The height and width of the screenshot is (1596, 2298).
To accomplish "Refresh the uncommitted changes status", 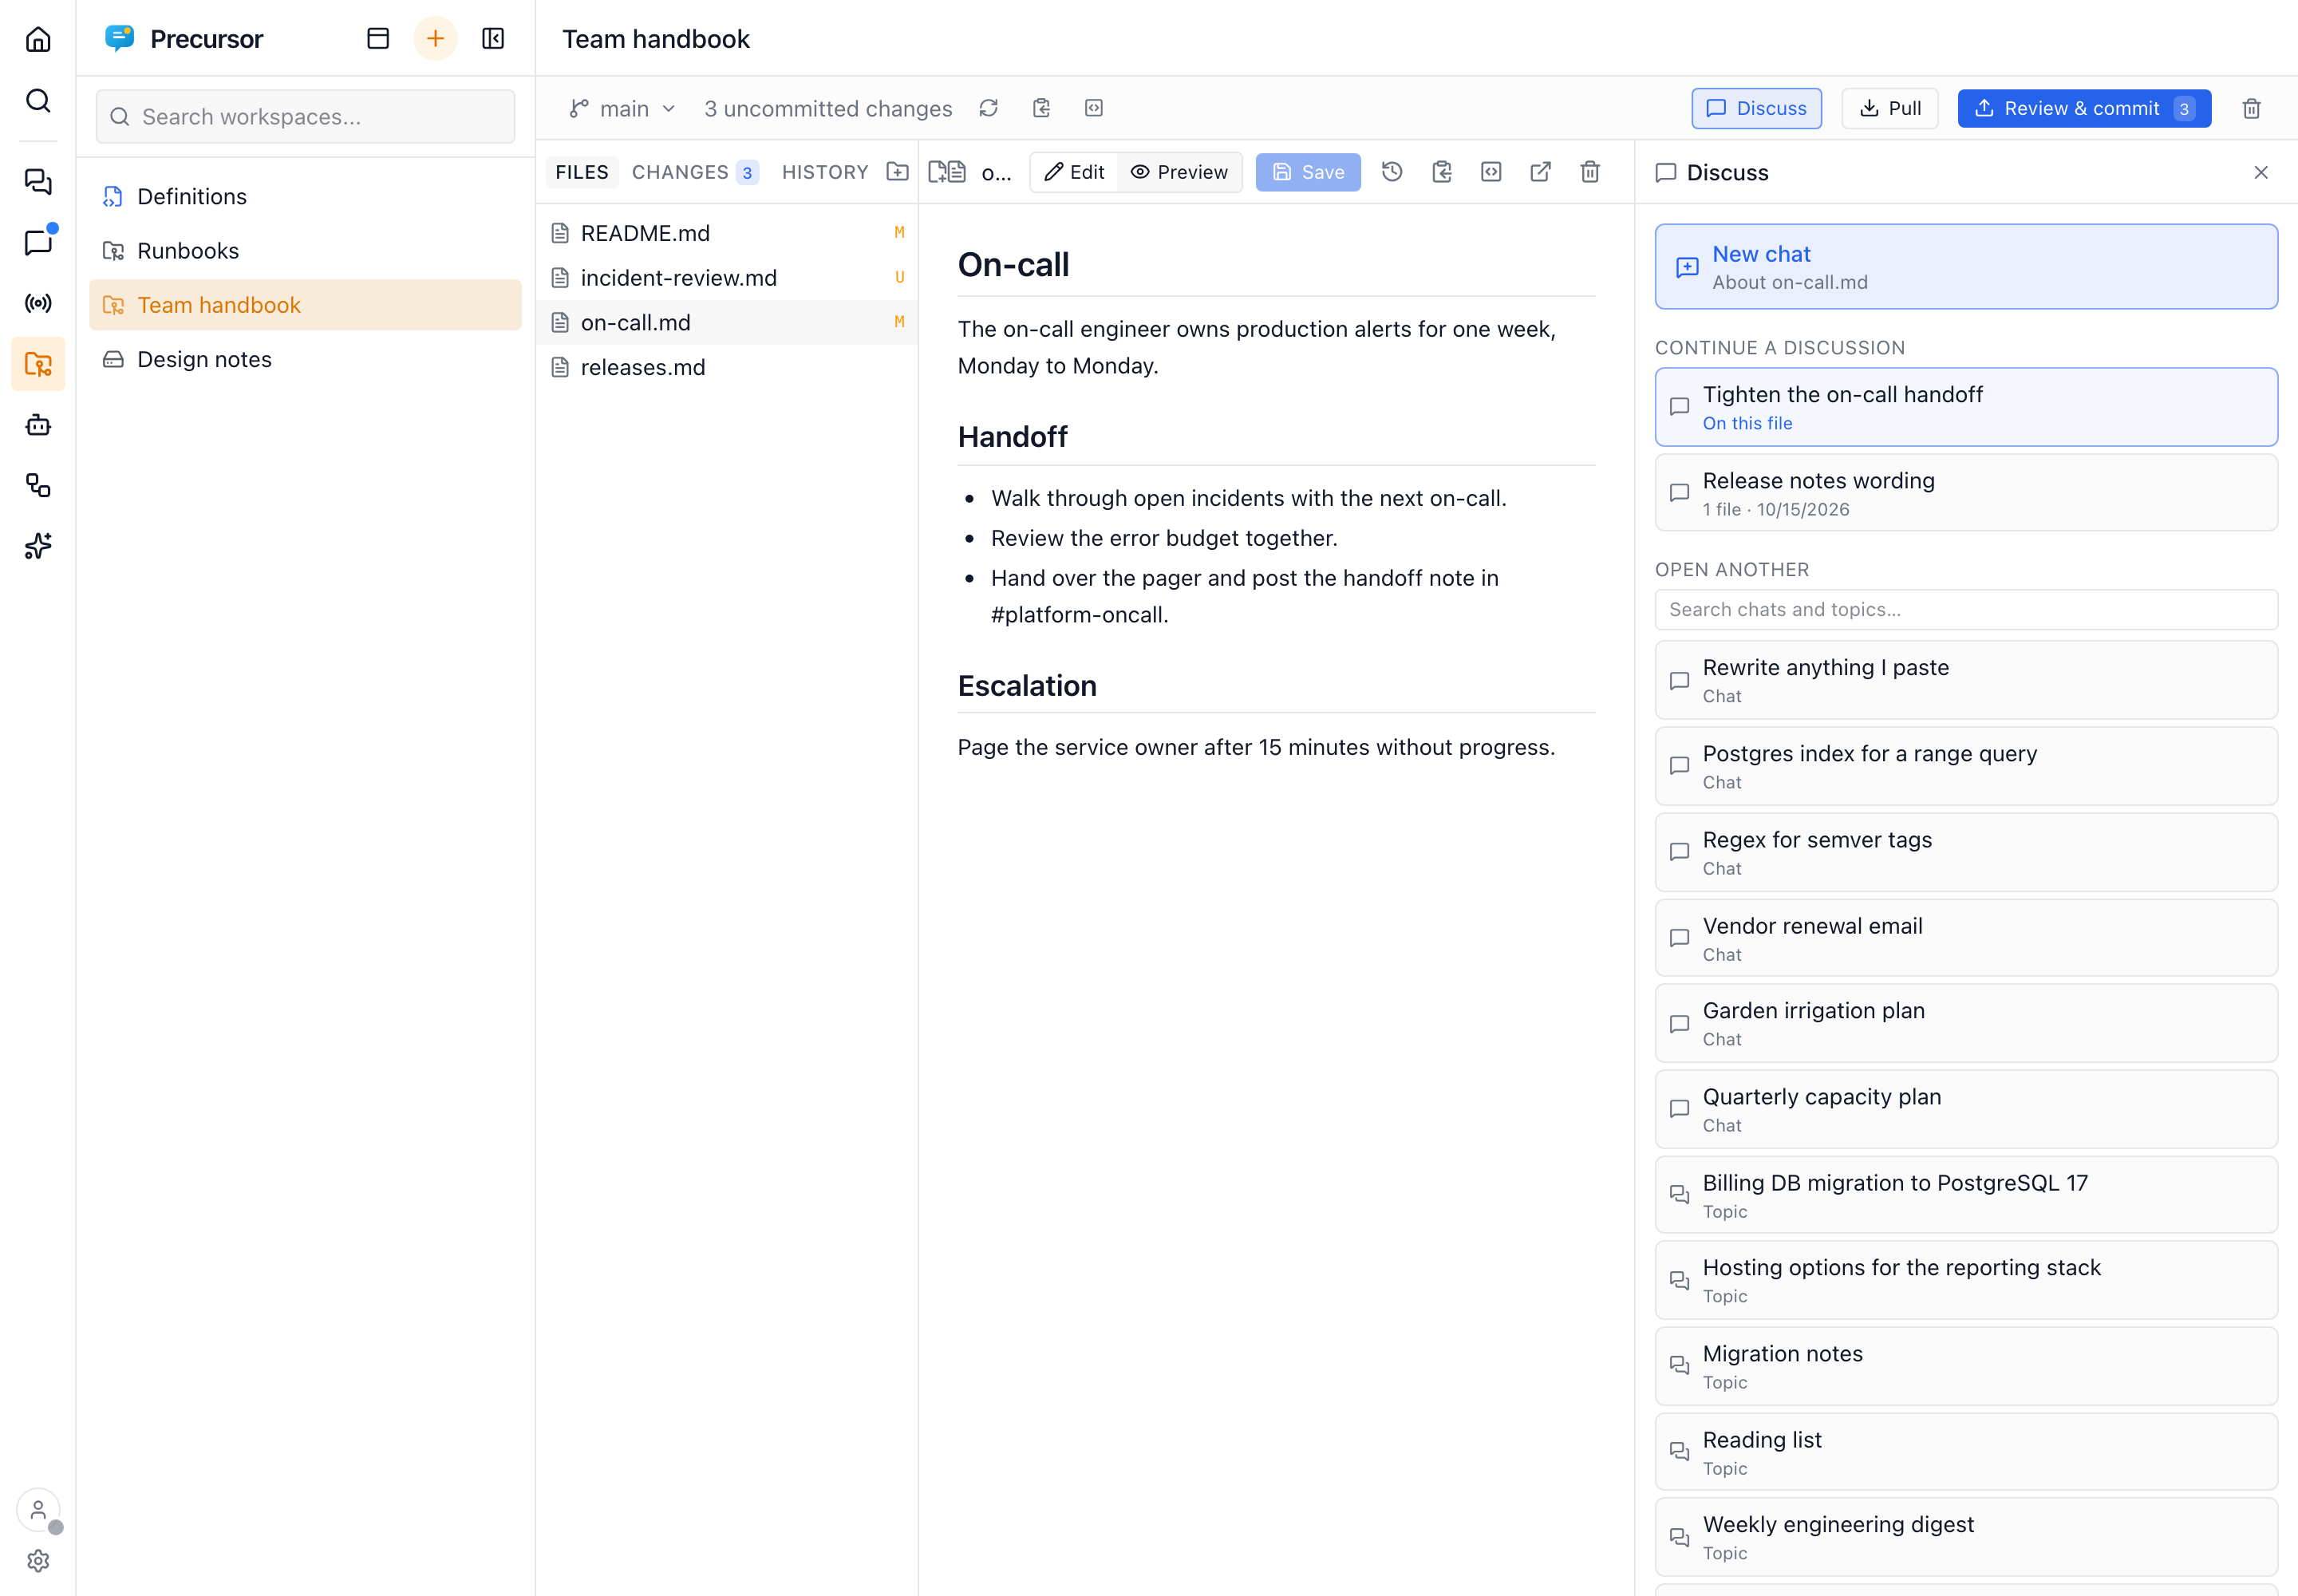I will (x=988, y=108).
